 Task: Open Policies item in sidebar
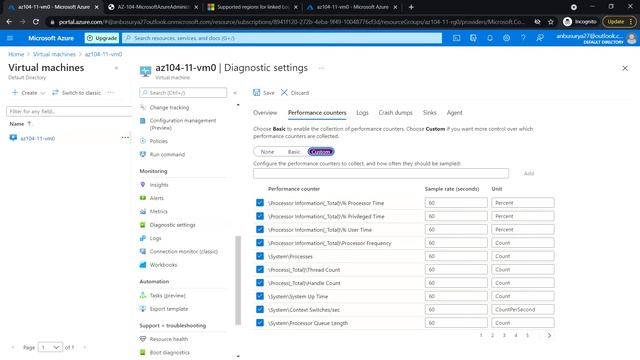click(158, 141)
